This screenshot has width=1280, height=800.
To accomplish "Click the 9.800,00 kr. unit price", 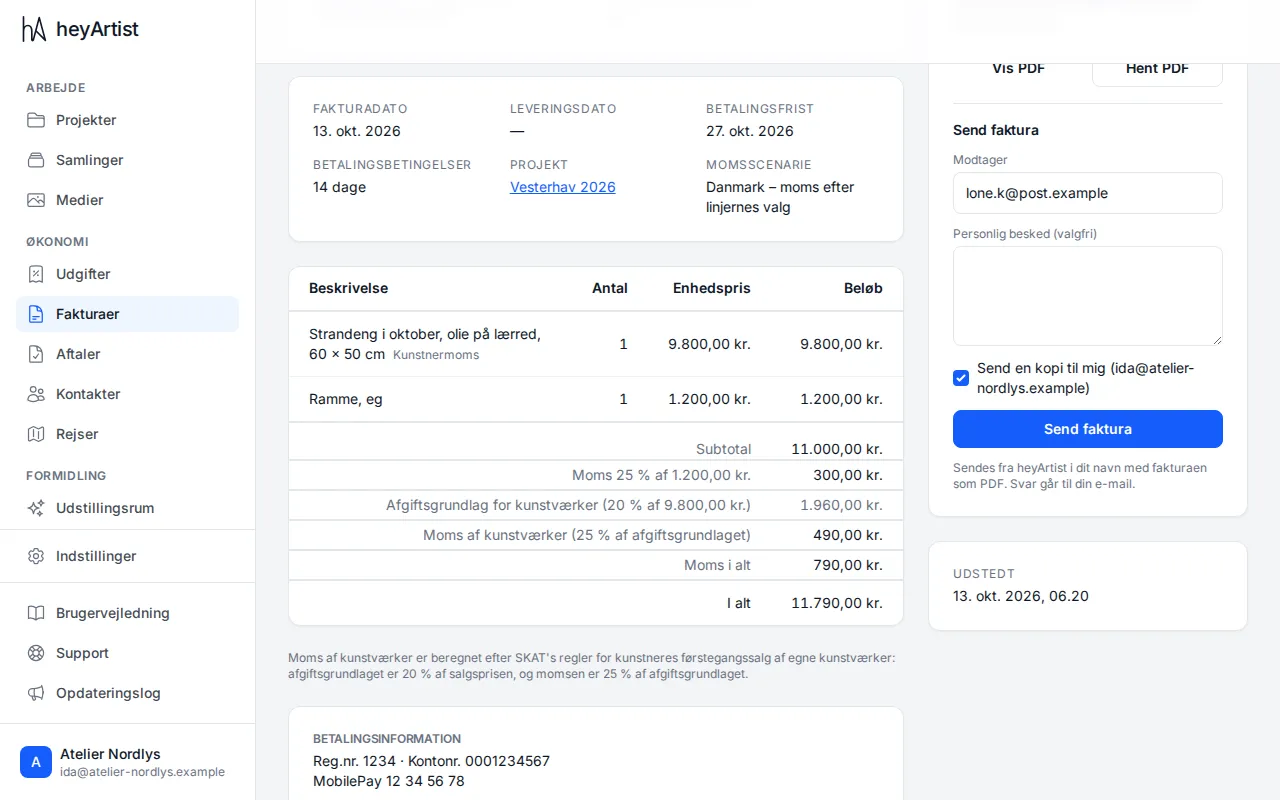I will 709,344.
